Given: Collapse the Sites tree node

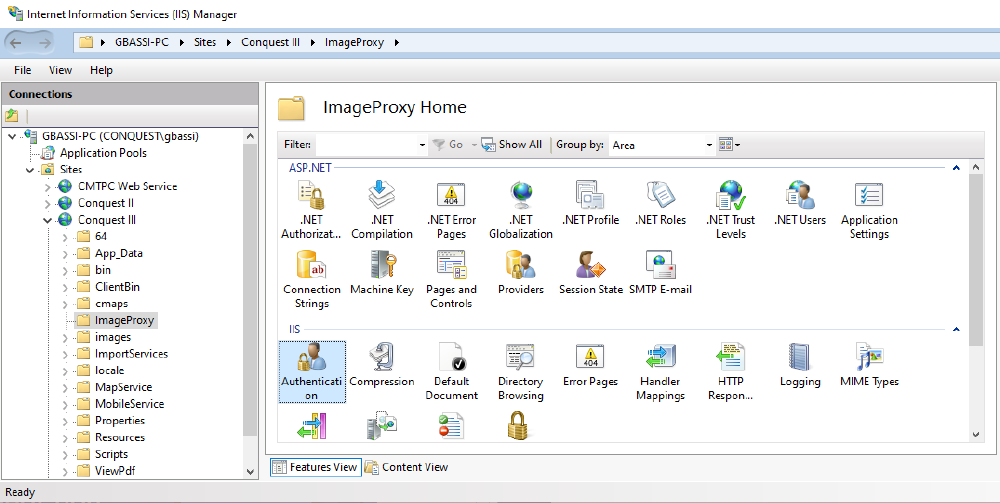Looking at the screenshot, I should point(30,170).
